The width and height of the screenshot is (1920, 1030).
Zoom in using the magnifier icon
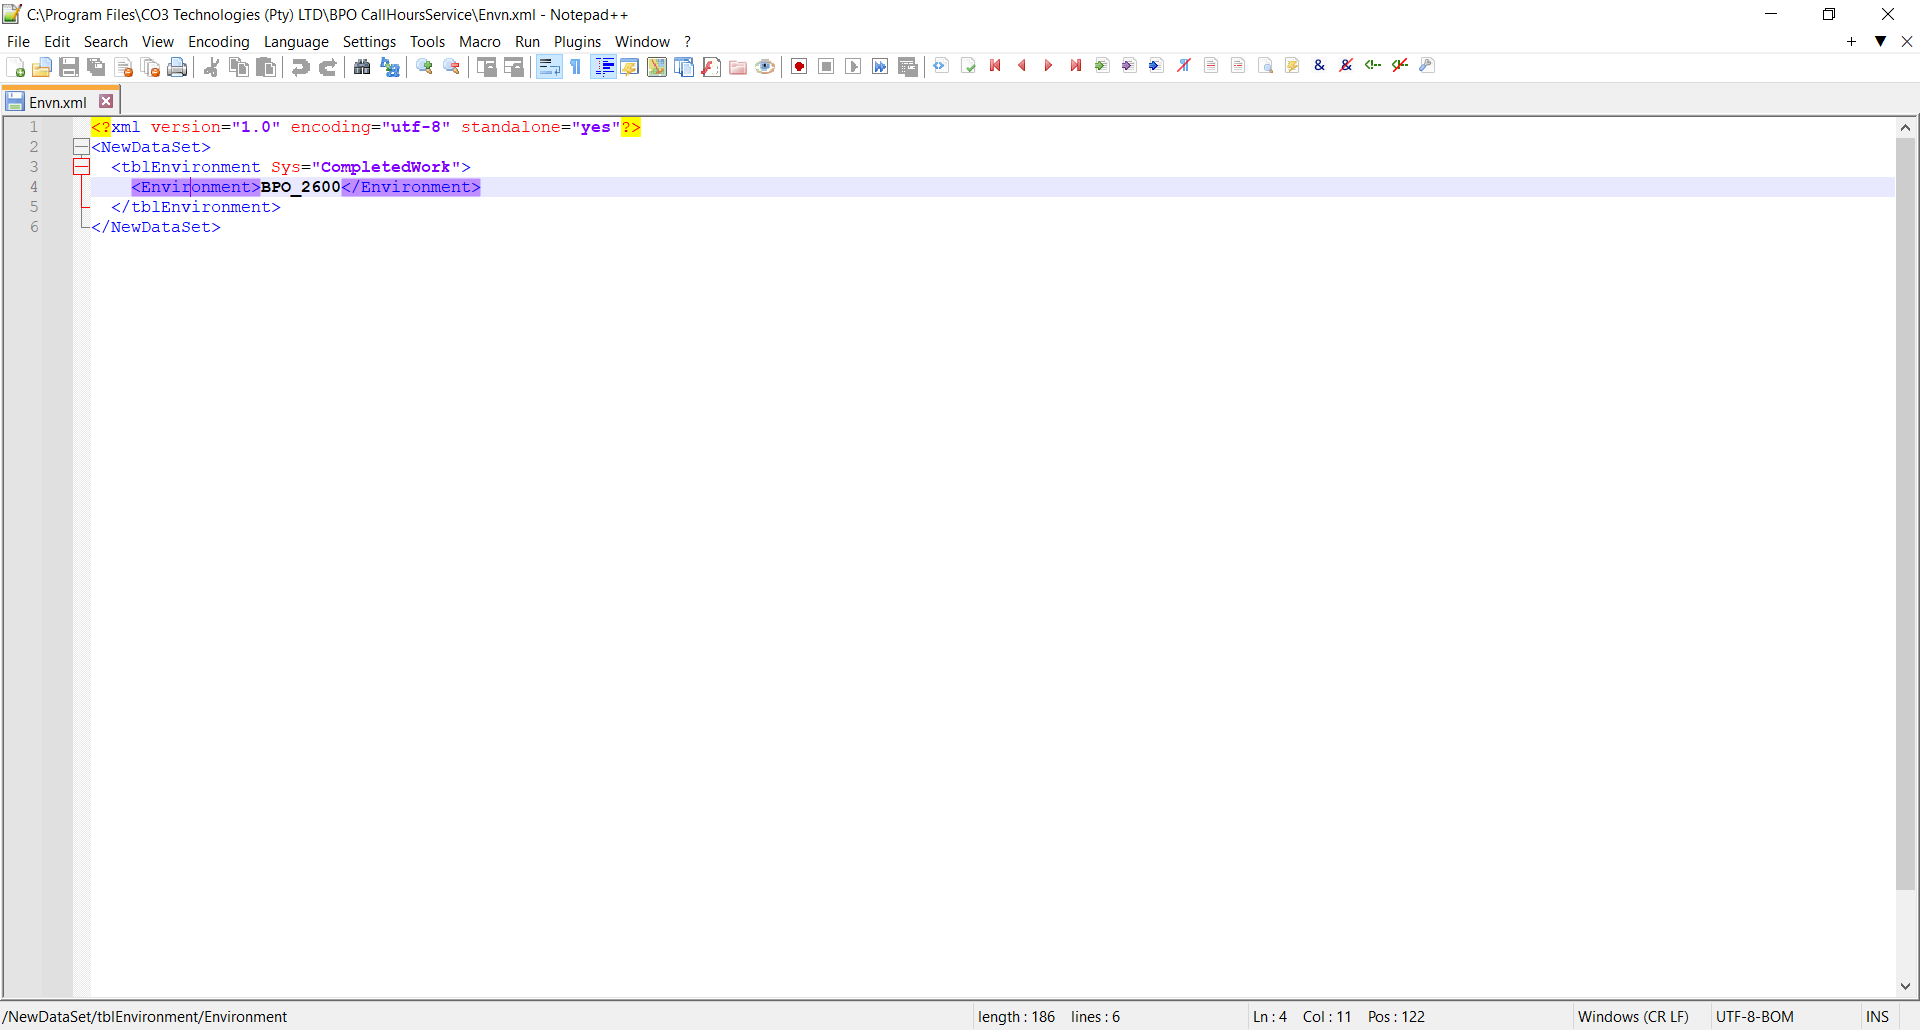424,67
